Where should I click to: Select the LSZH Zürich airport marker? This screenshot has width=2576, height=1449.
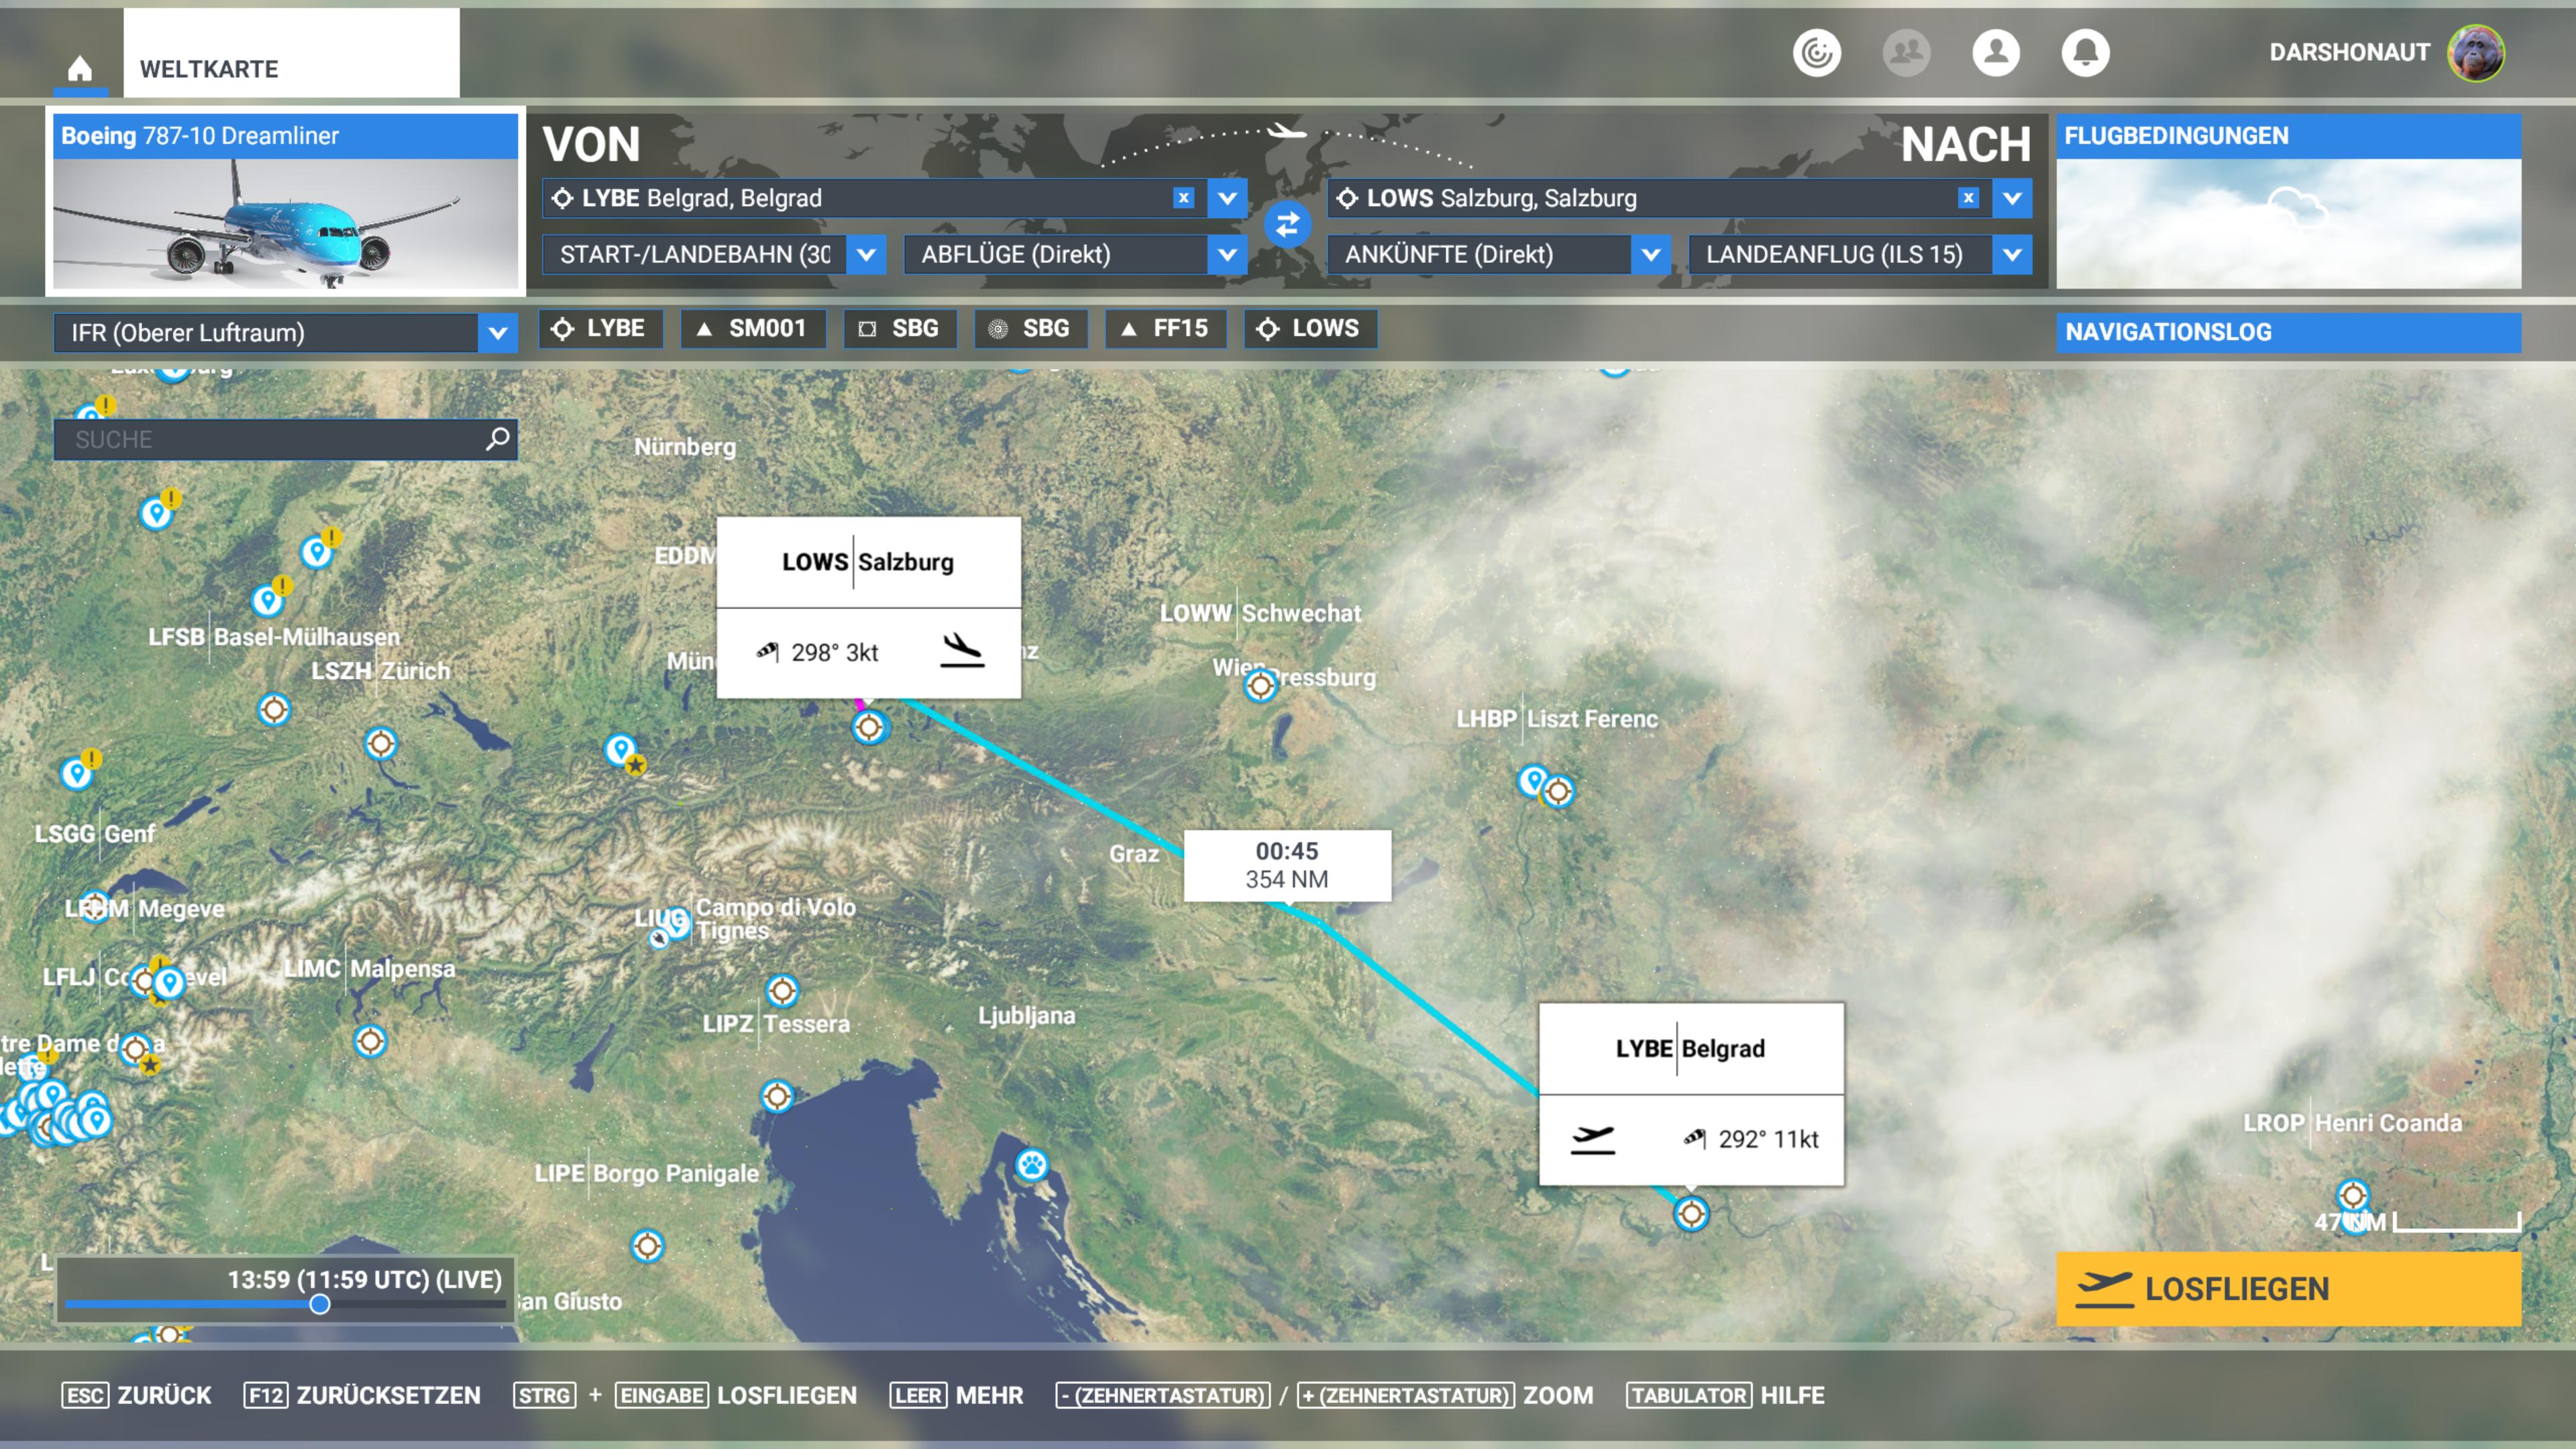click(381, 744)
